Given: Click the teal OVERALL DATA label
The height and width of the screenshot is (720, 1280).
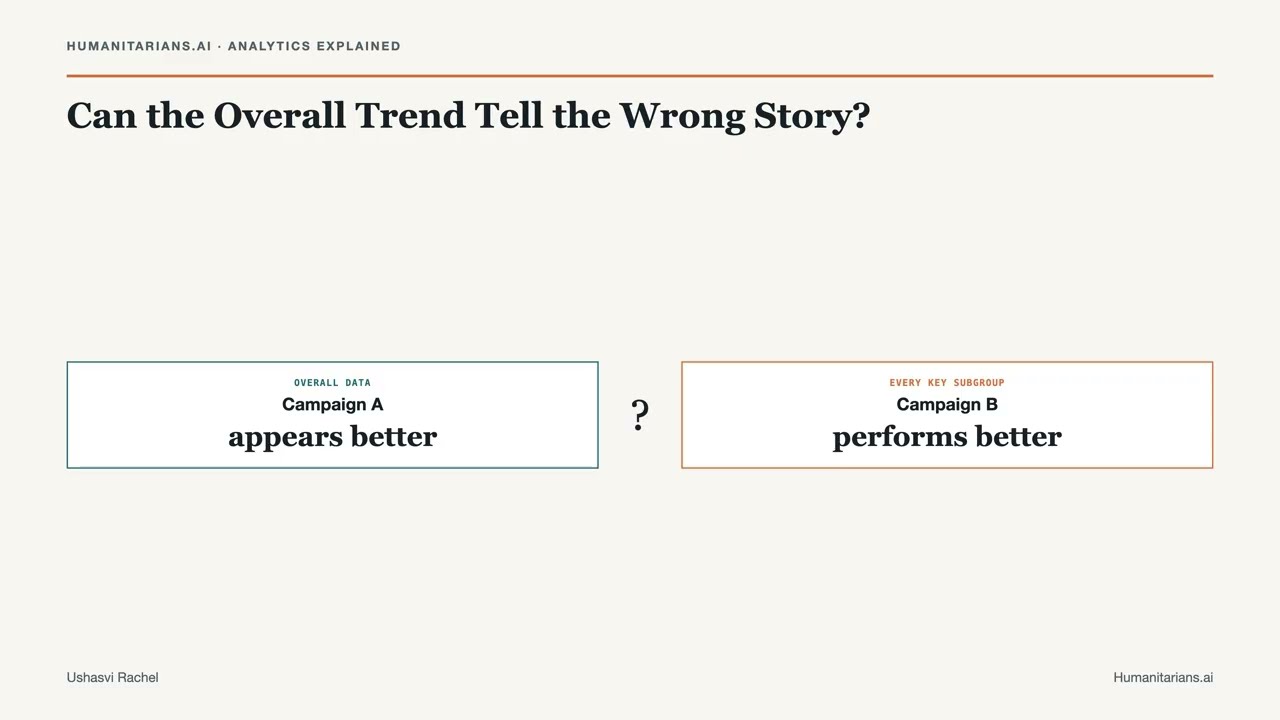Looking at the screenshot, I should [332, 383].
